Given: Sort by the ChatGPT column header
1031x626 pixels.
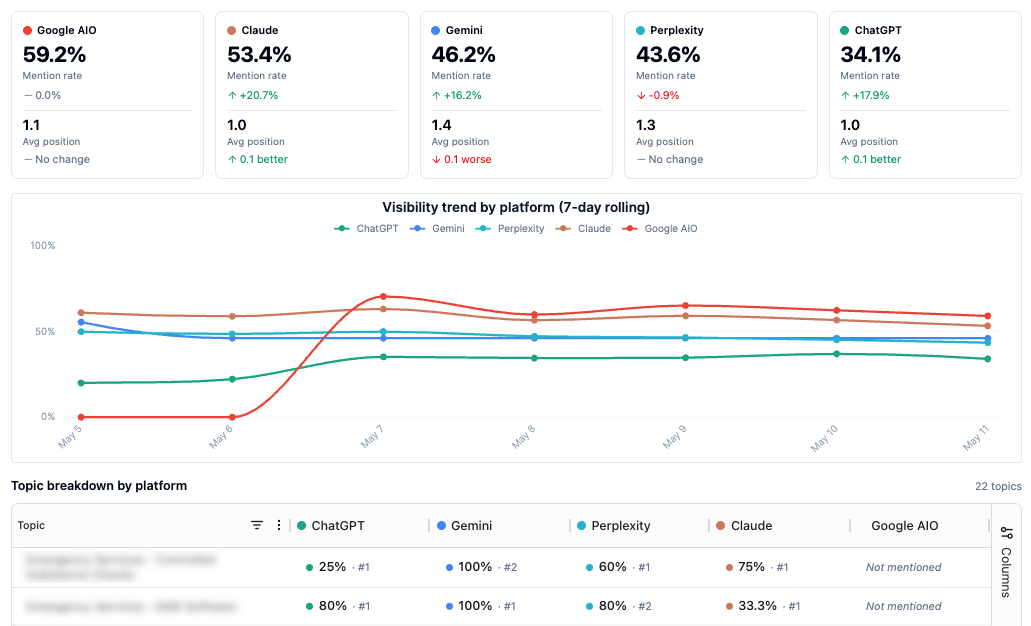Looking at the screenshot, I should (x=338, y=525).
